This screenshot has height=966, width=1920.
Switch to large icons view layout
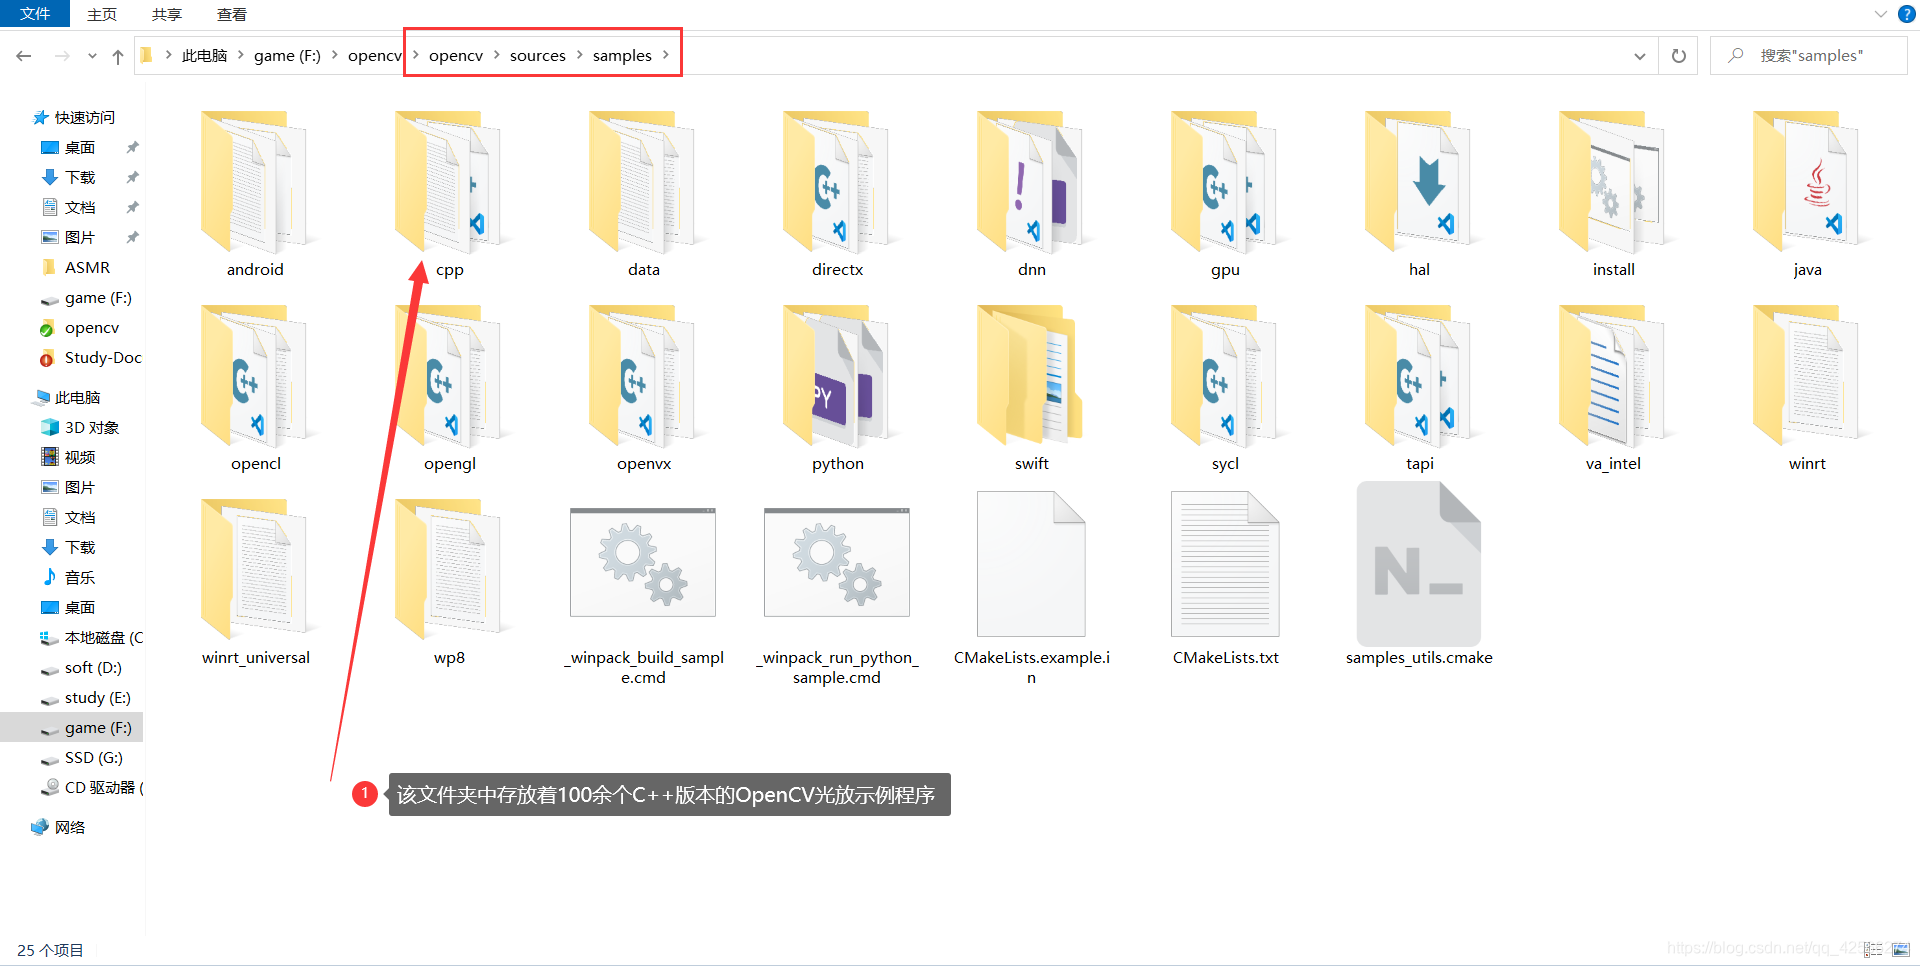1901,949
